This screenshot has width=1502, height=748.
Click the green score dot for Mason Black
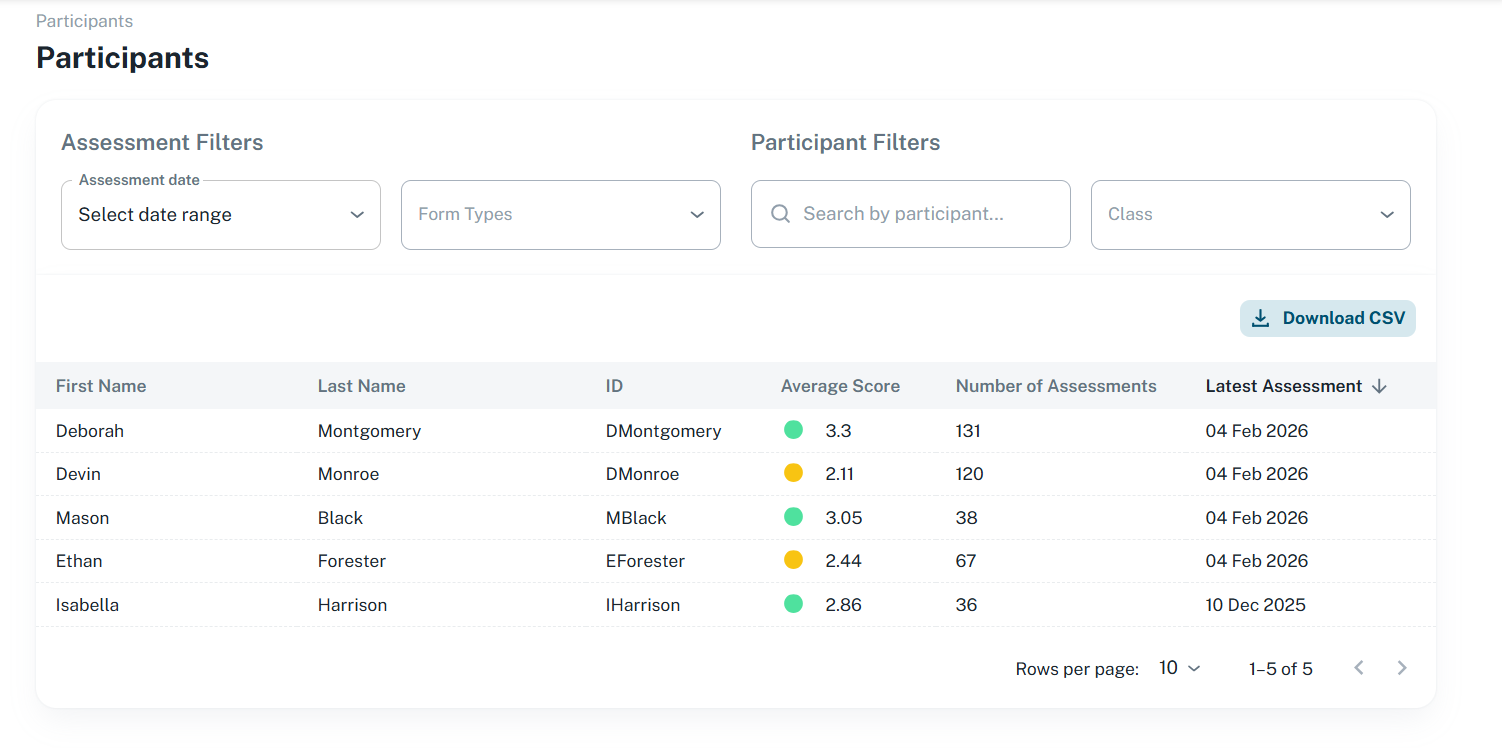coord(793,517)
